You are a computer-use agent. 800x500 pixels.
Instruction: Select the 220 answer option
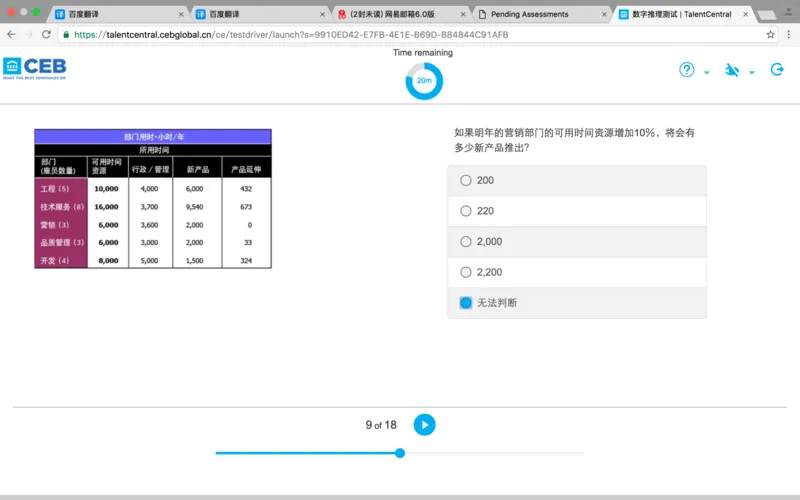click(577, 211)
